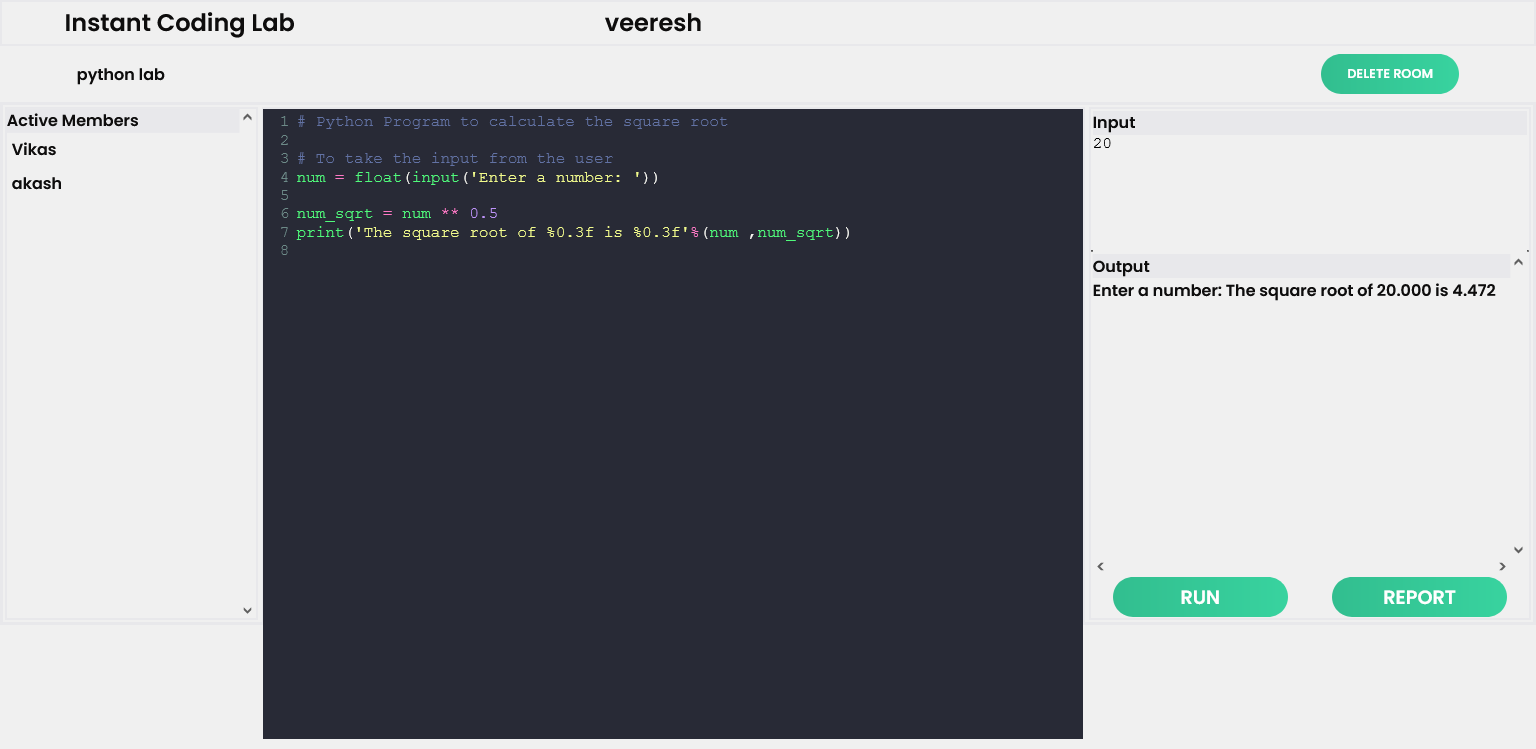
Task: Place cursor on code line 1 comment
Action: [512, 122]
